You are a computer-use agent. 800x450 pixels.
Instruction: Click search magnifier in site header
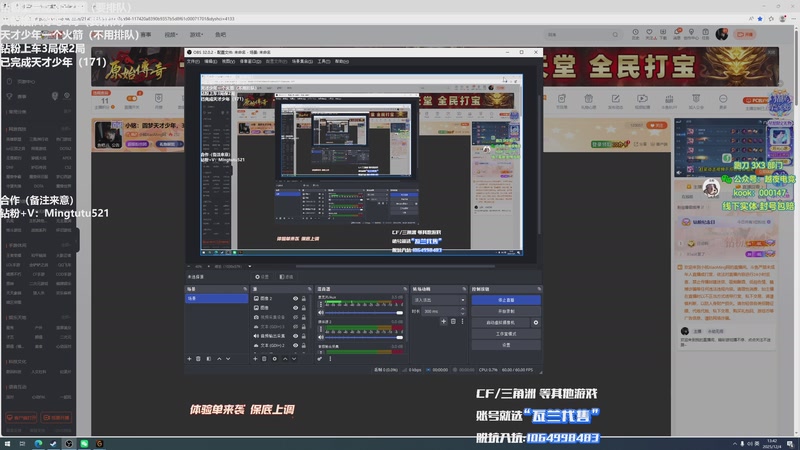pos(615,35)
